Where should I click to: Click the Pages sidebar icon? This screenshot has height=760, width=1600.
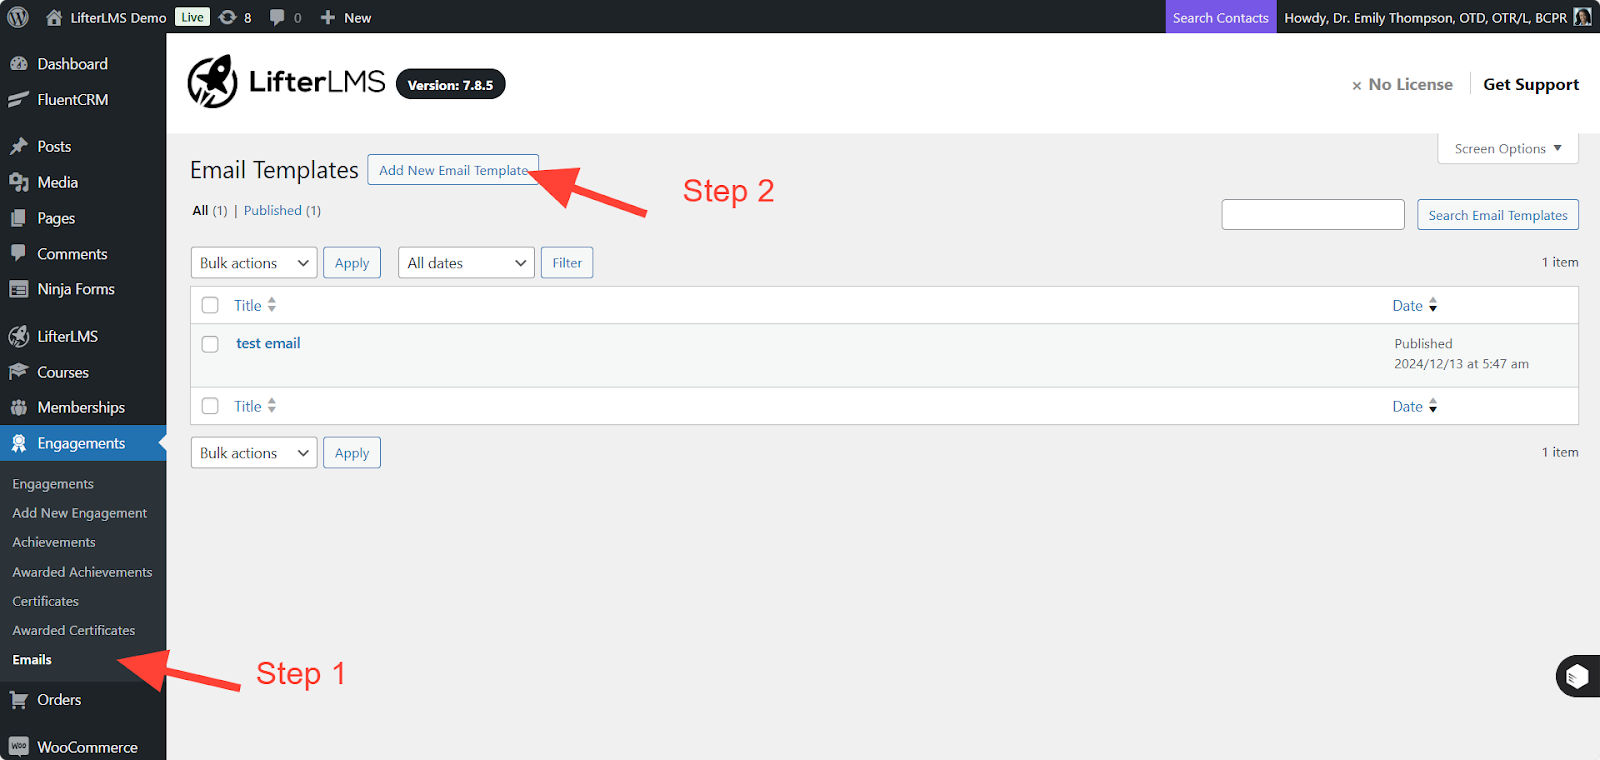pos(18,218)
